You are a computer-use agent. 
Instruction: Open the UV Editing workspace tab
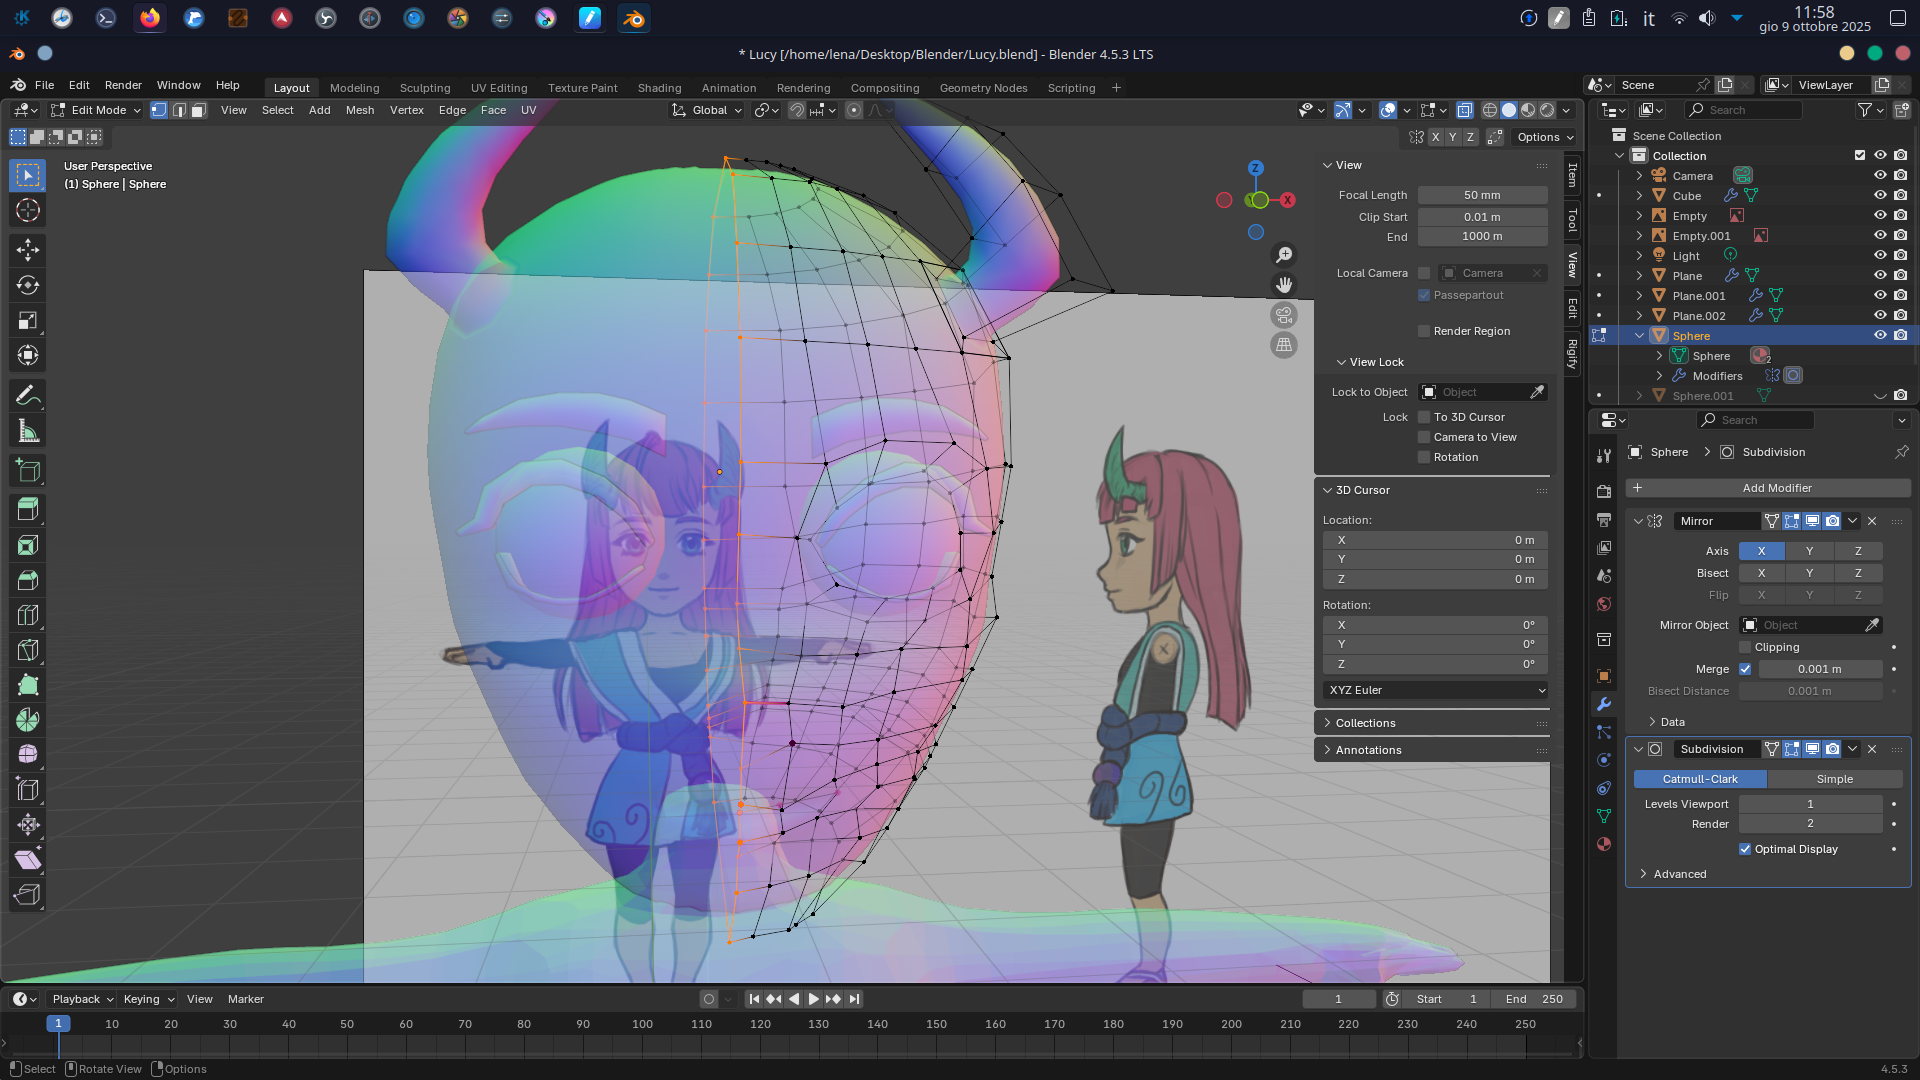tap(499, 88)
